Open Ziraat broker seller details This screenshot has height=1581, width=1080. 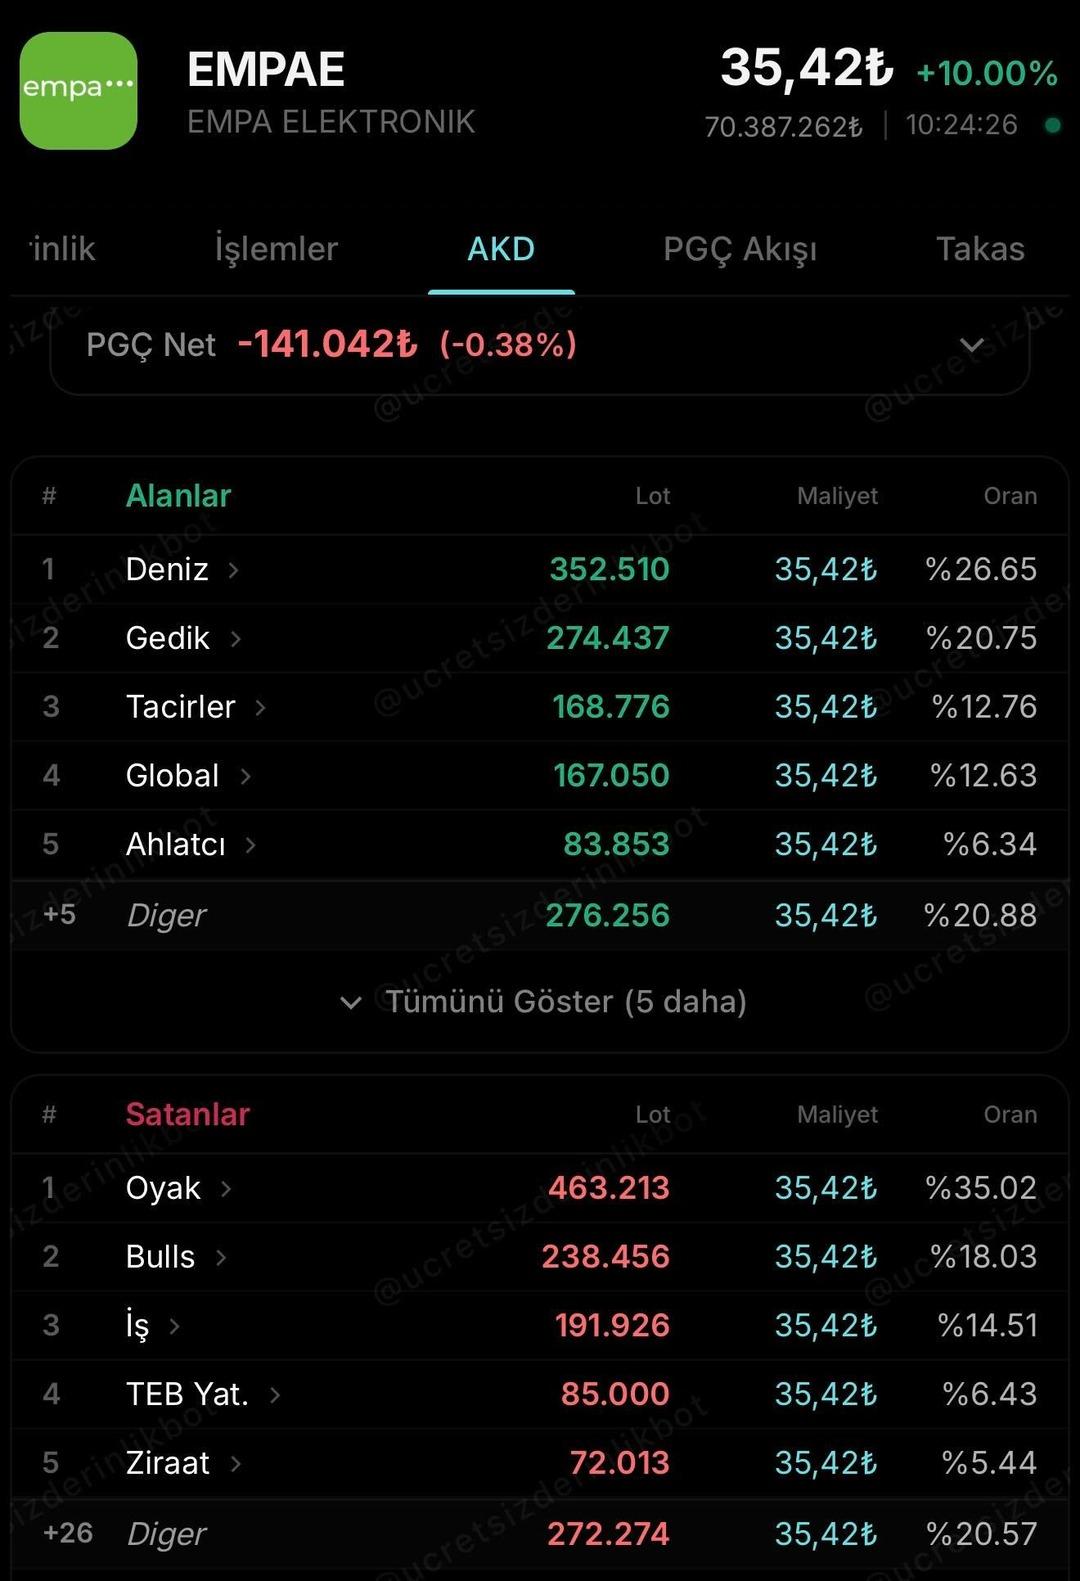[168, 1464]
